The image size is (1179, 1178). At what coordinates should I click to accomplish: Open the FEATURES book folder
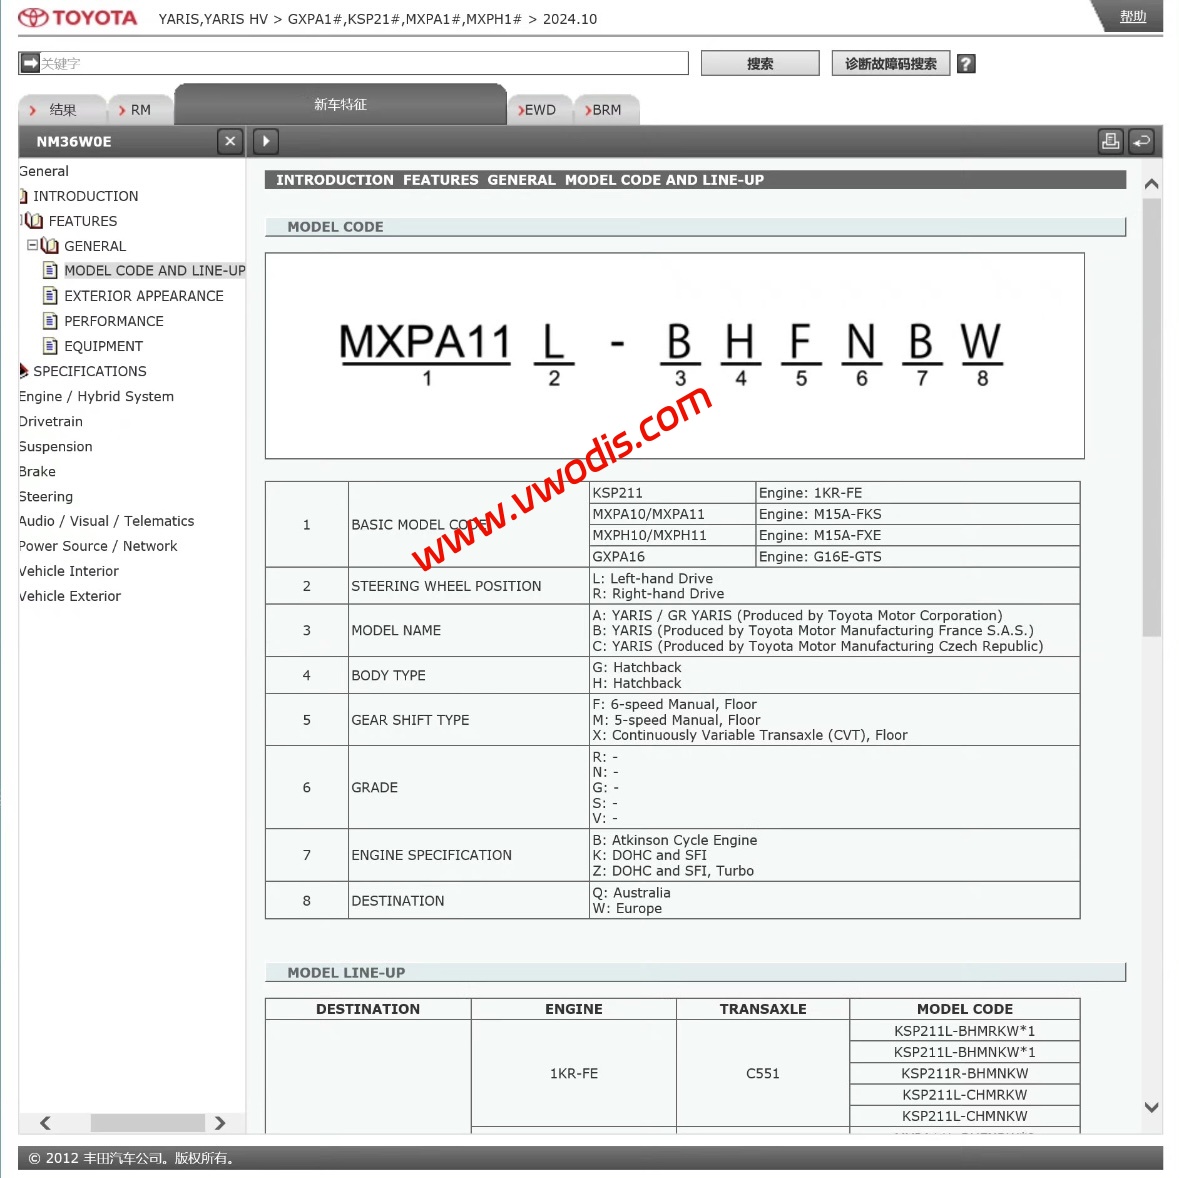[x=35, y=221]
